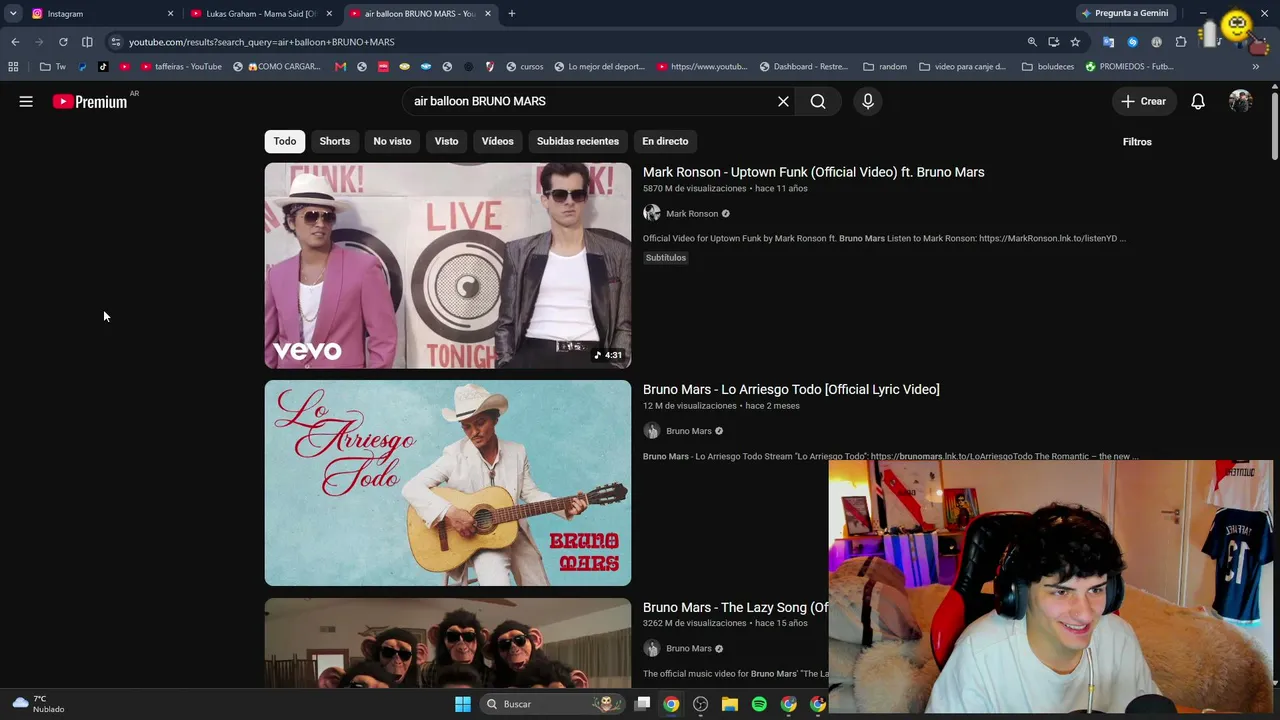Click the taskbar Buscar search box
The image size is (1280, 720).
(x=553, y=704)
